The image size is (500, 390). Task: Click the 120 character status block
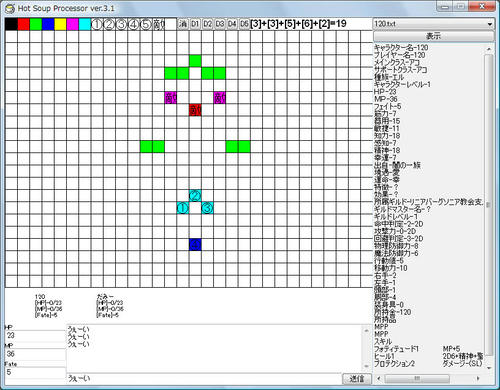(48, 306)
